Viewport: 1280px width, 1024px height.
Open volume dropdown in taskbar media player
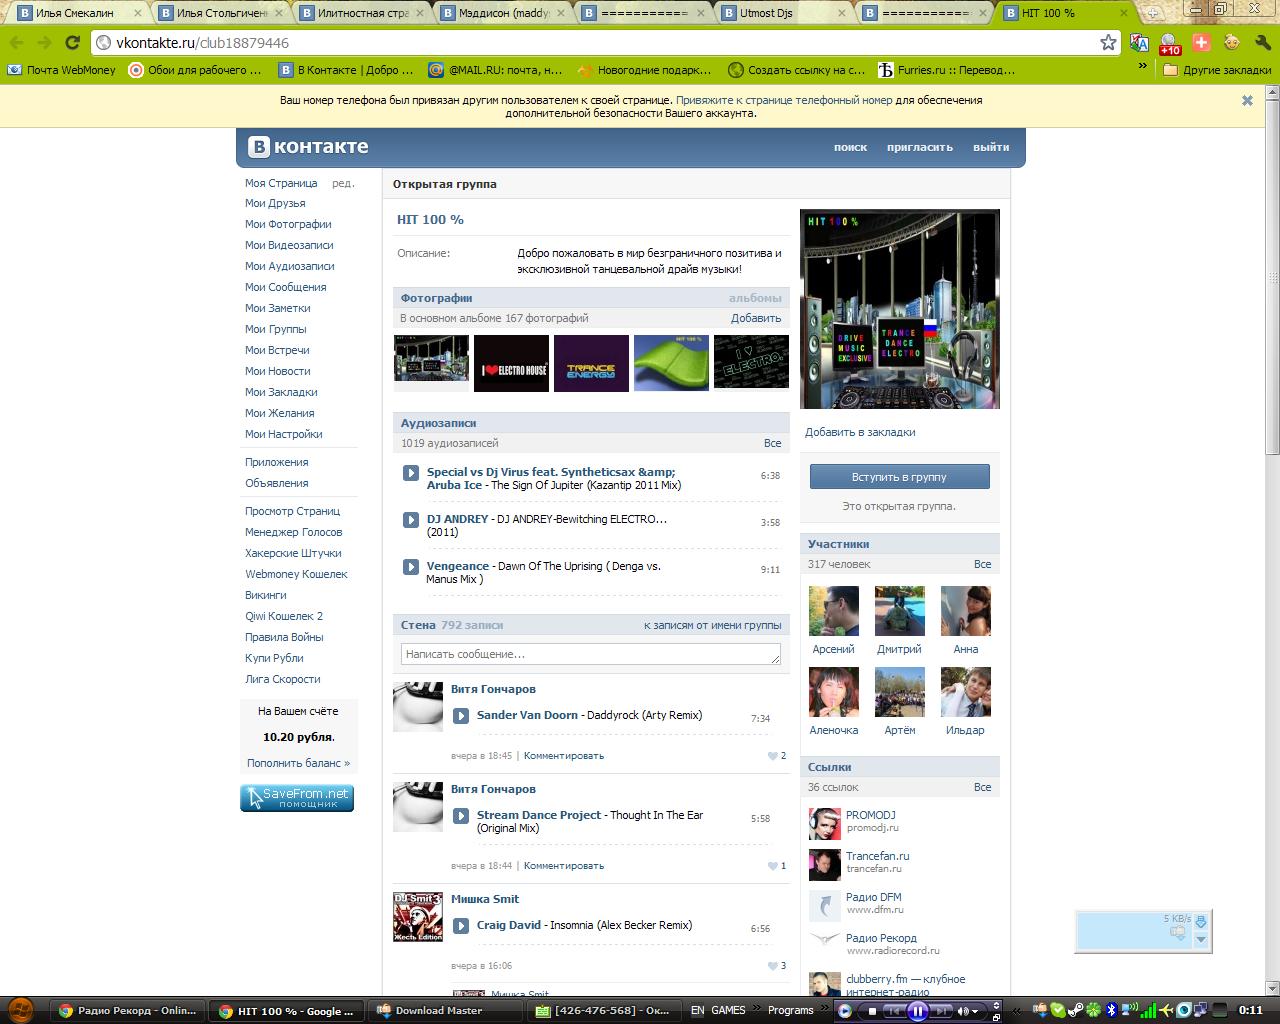coord(975,1011)
